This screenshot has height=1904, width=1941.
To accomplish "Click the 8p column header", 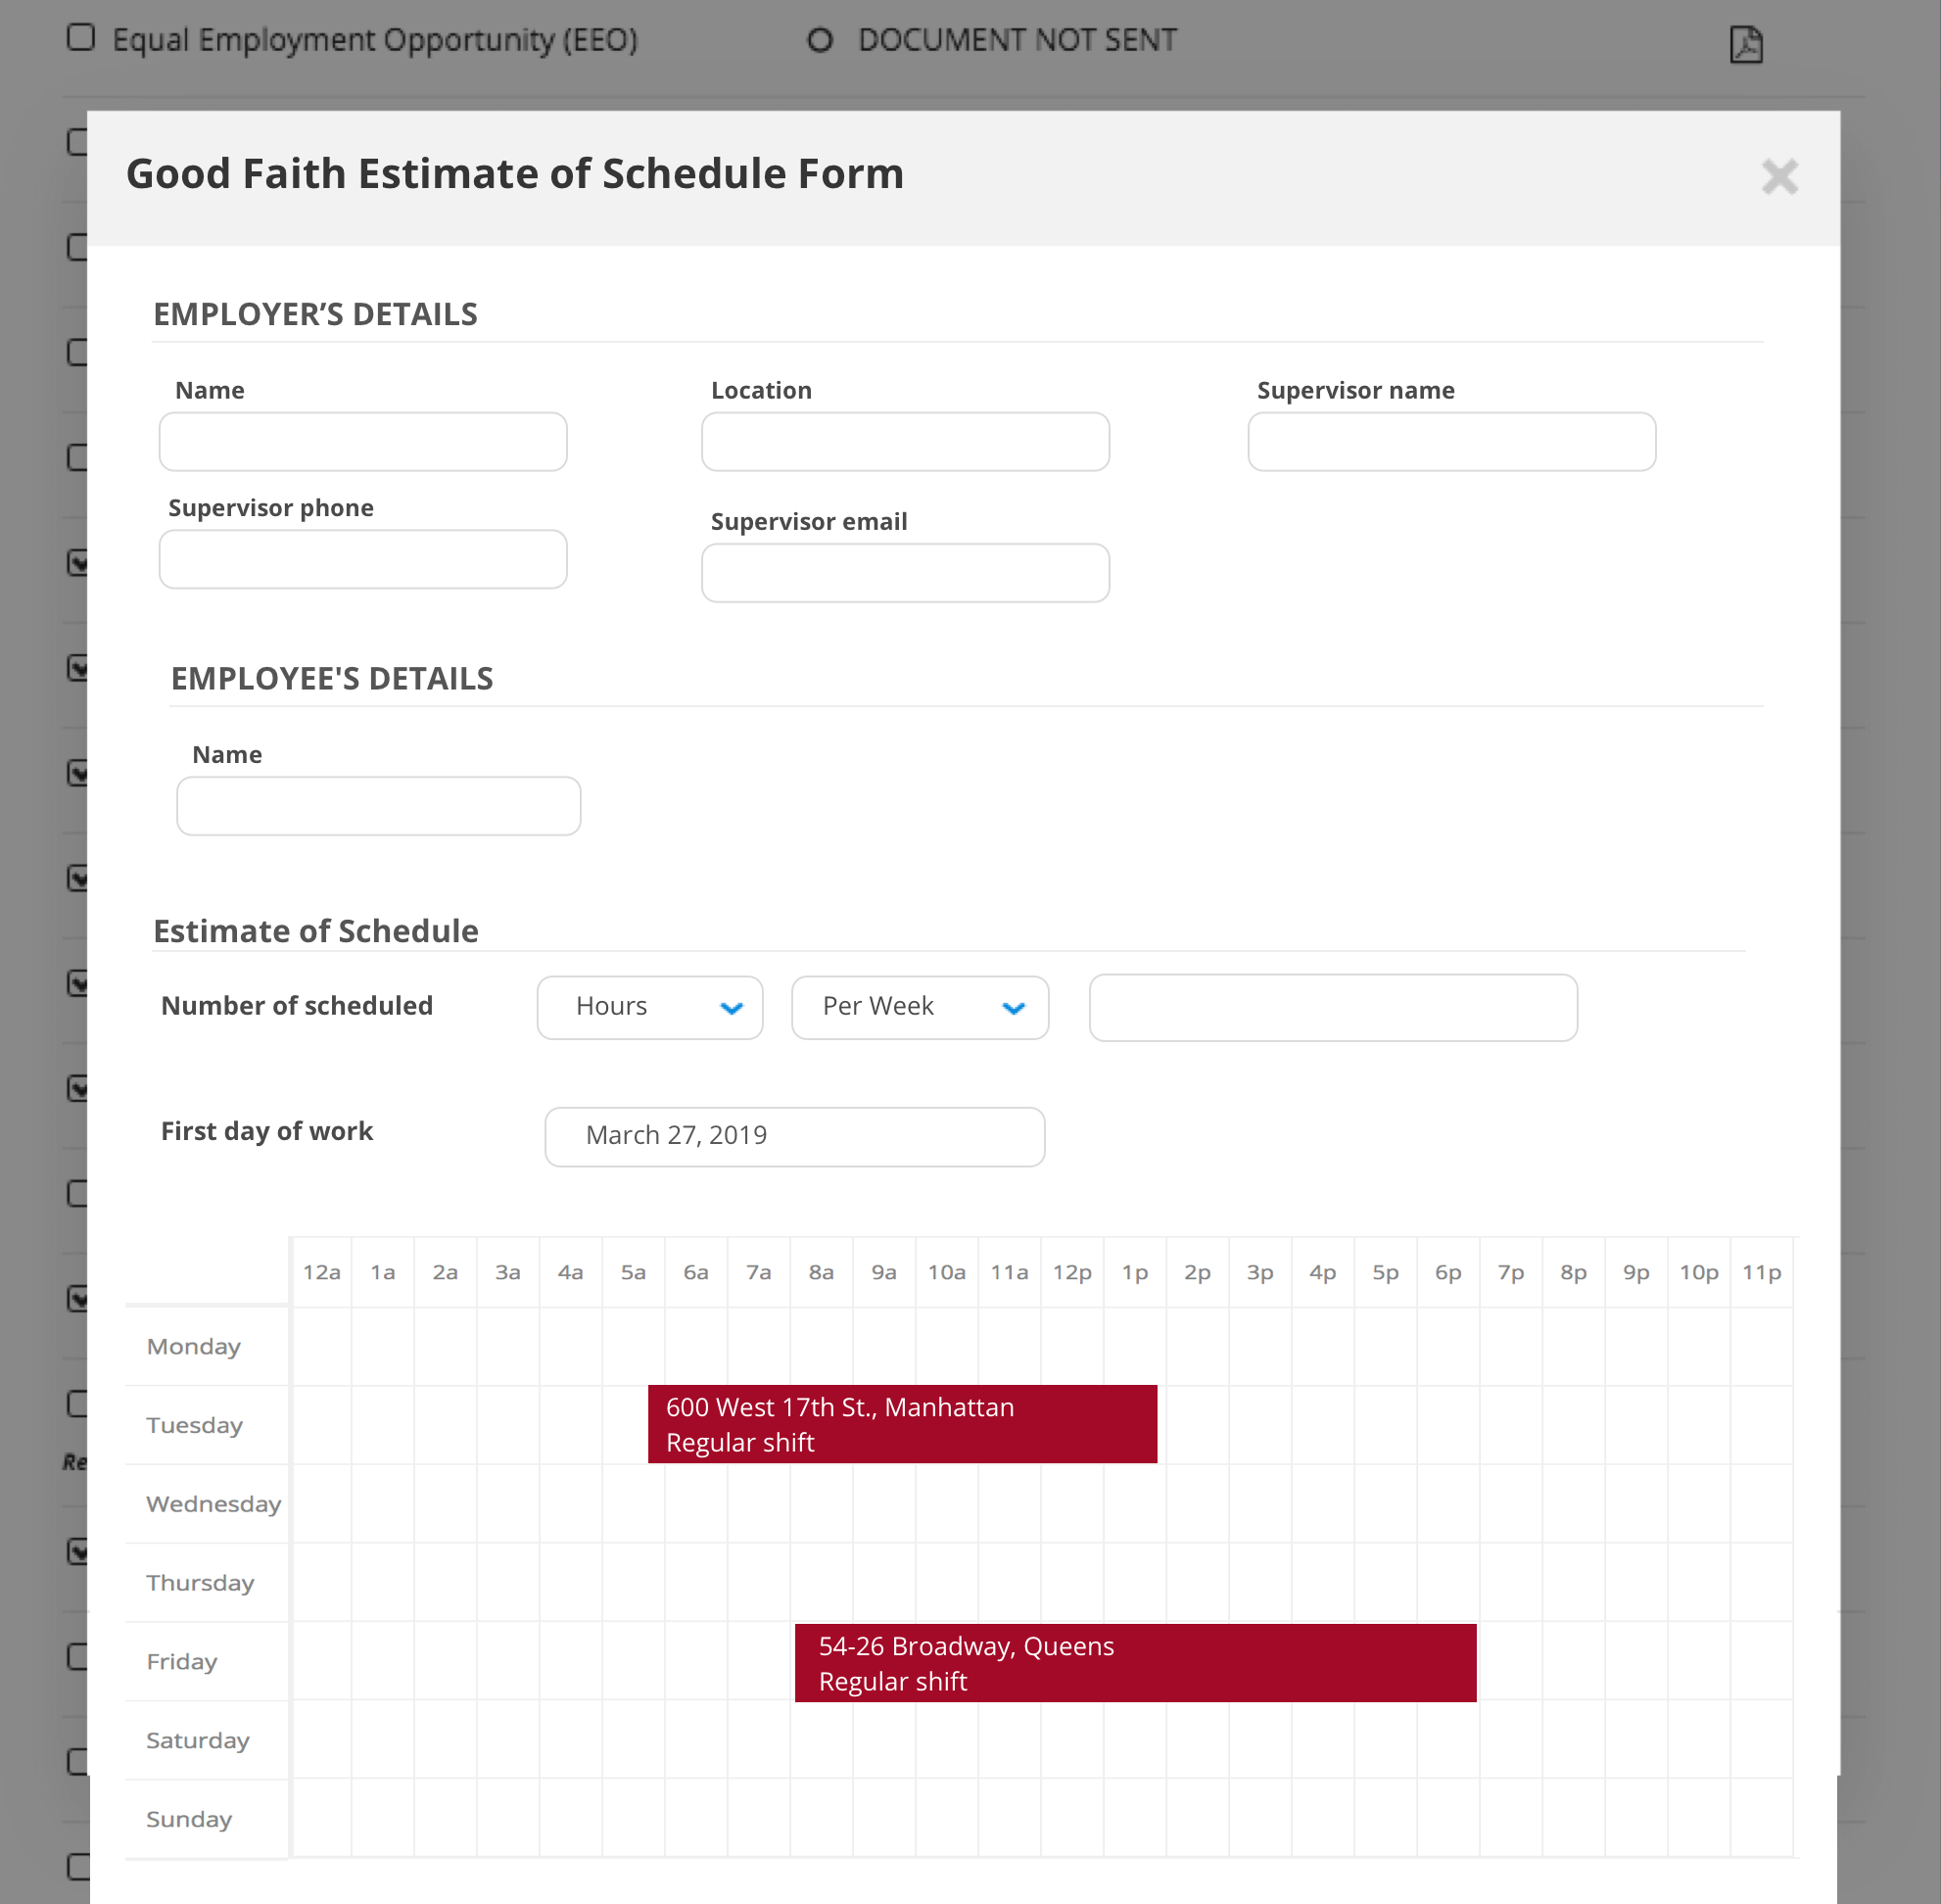I will pos(1573,1273).
